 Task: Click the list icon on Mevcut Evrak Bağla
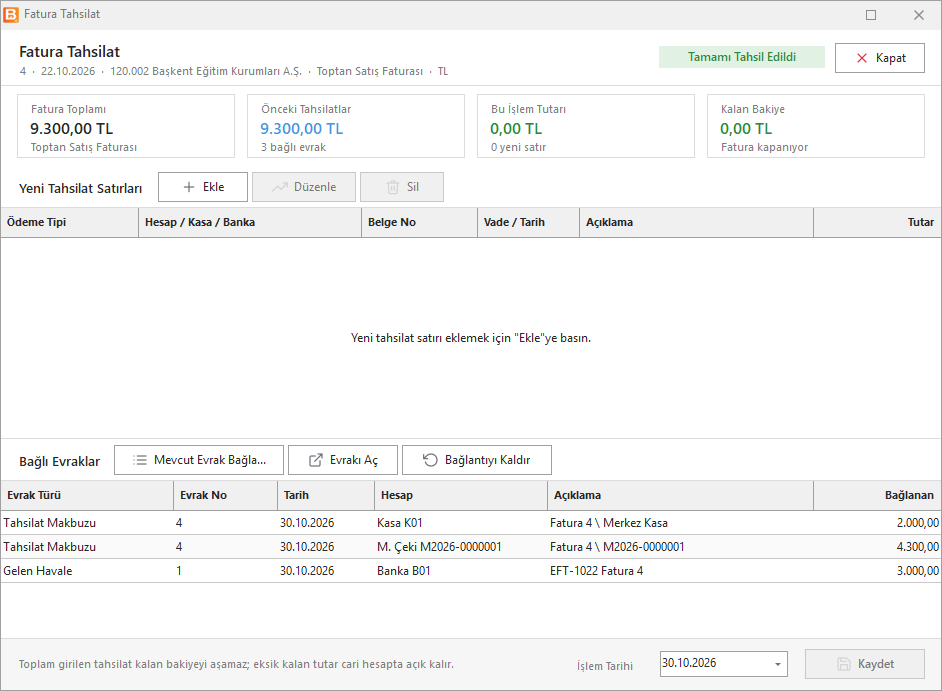[140, 460]
